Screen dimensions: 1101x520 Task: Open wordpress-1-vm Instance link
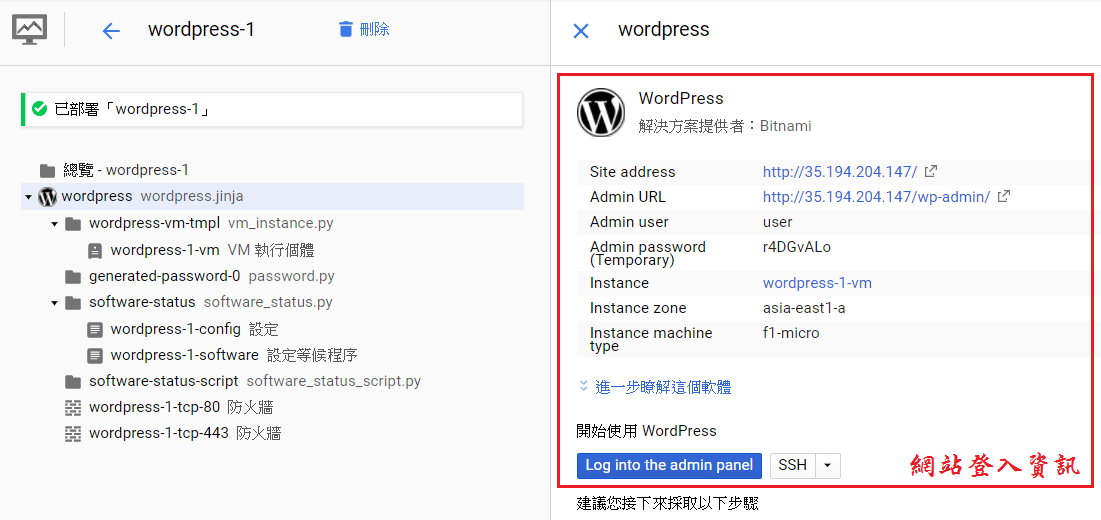(817, 283)
